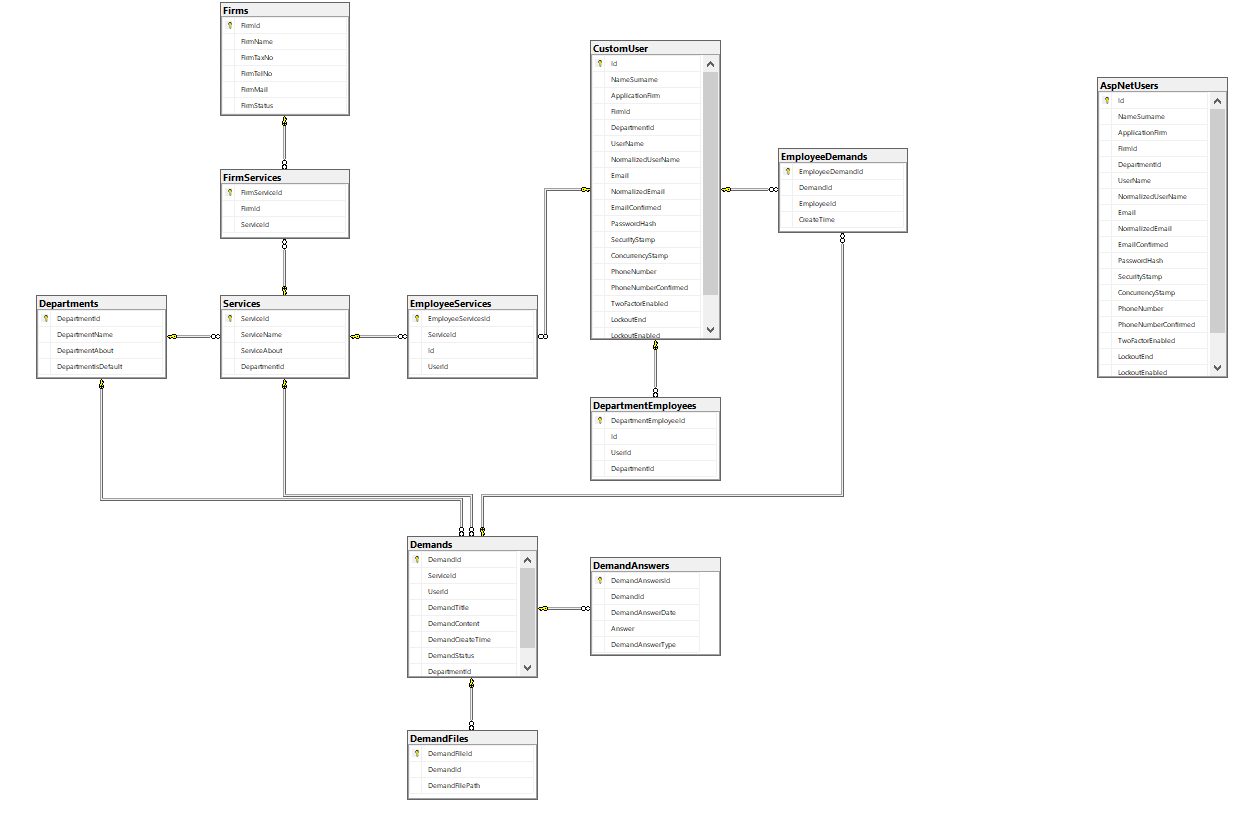Click the key icon next to DemandAnswersId

[599, 580]
